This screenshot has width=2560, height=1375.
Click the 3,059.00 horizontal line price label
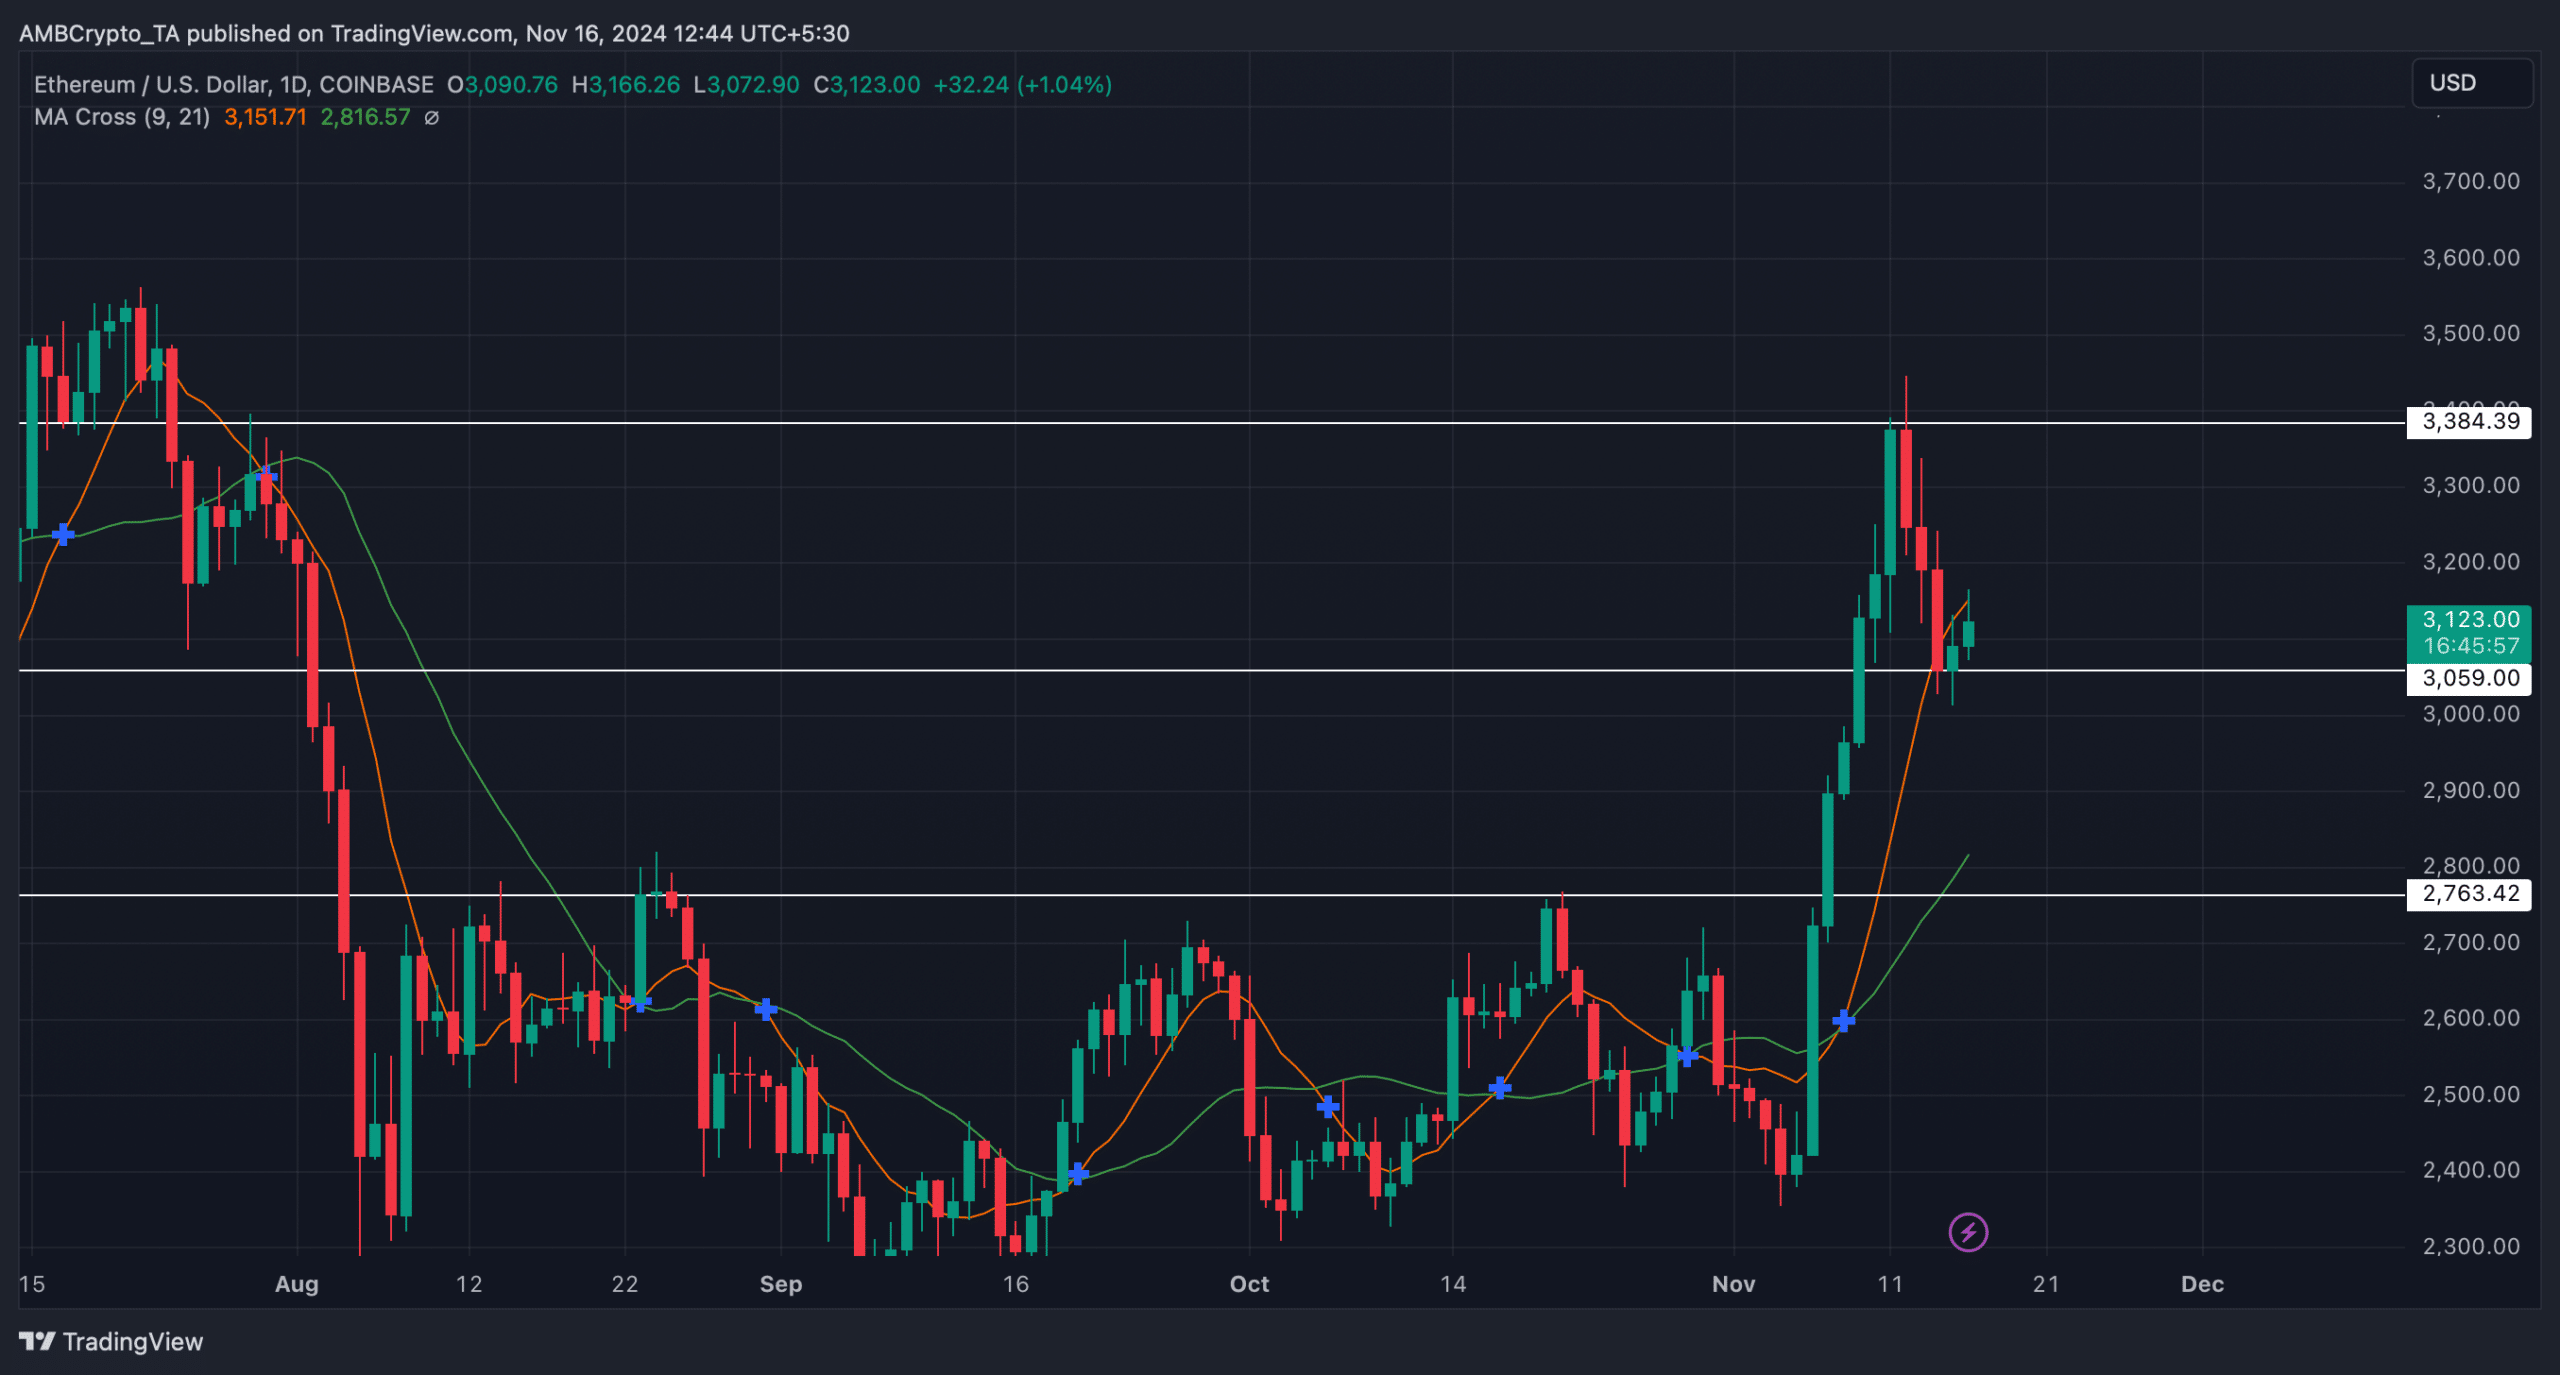[2470, 678]
